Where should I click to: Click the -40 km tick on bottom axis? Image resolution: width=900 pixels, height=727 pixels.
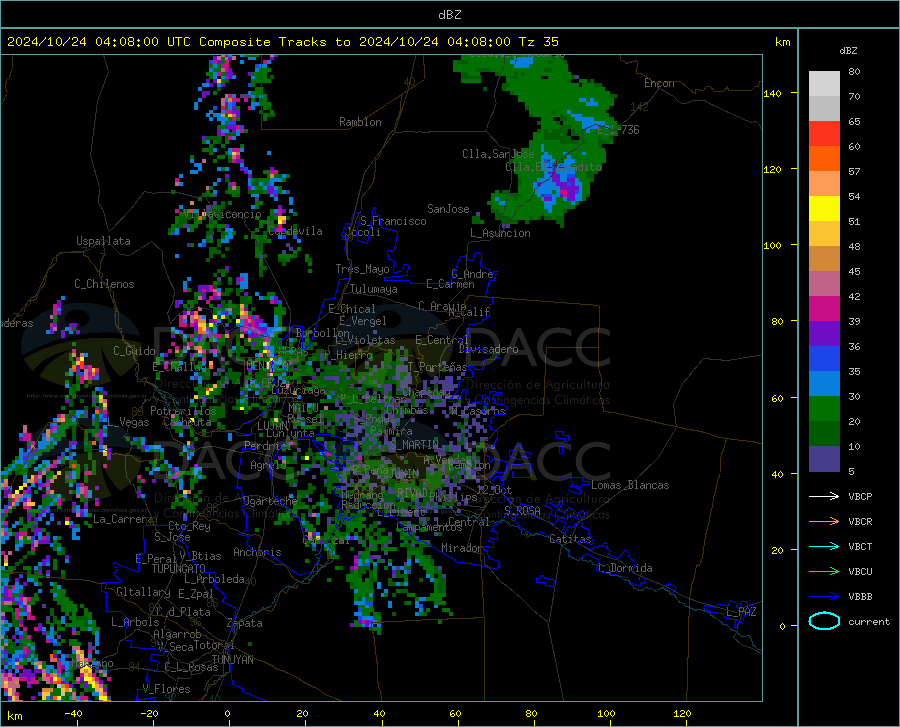coord(73,714)
